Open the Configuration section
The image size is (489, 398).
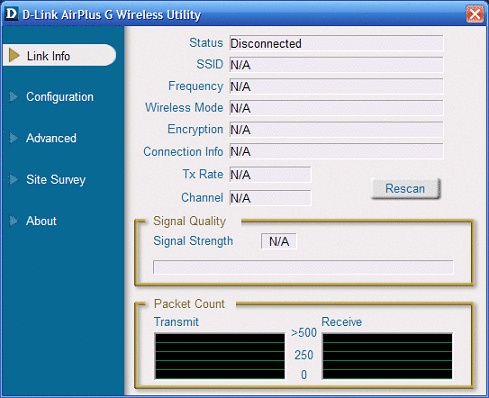tap(60, 97)
